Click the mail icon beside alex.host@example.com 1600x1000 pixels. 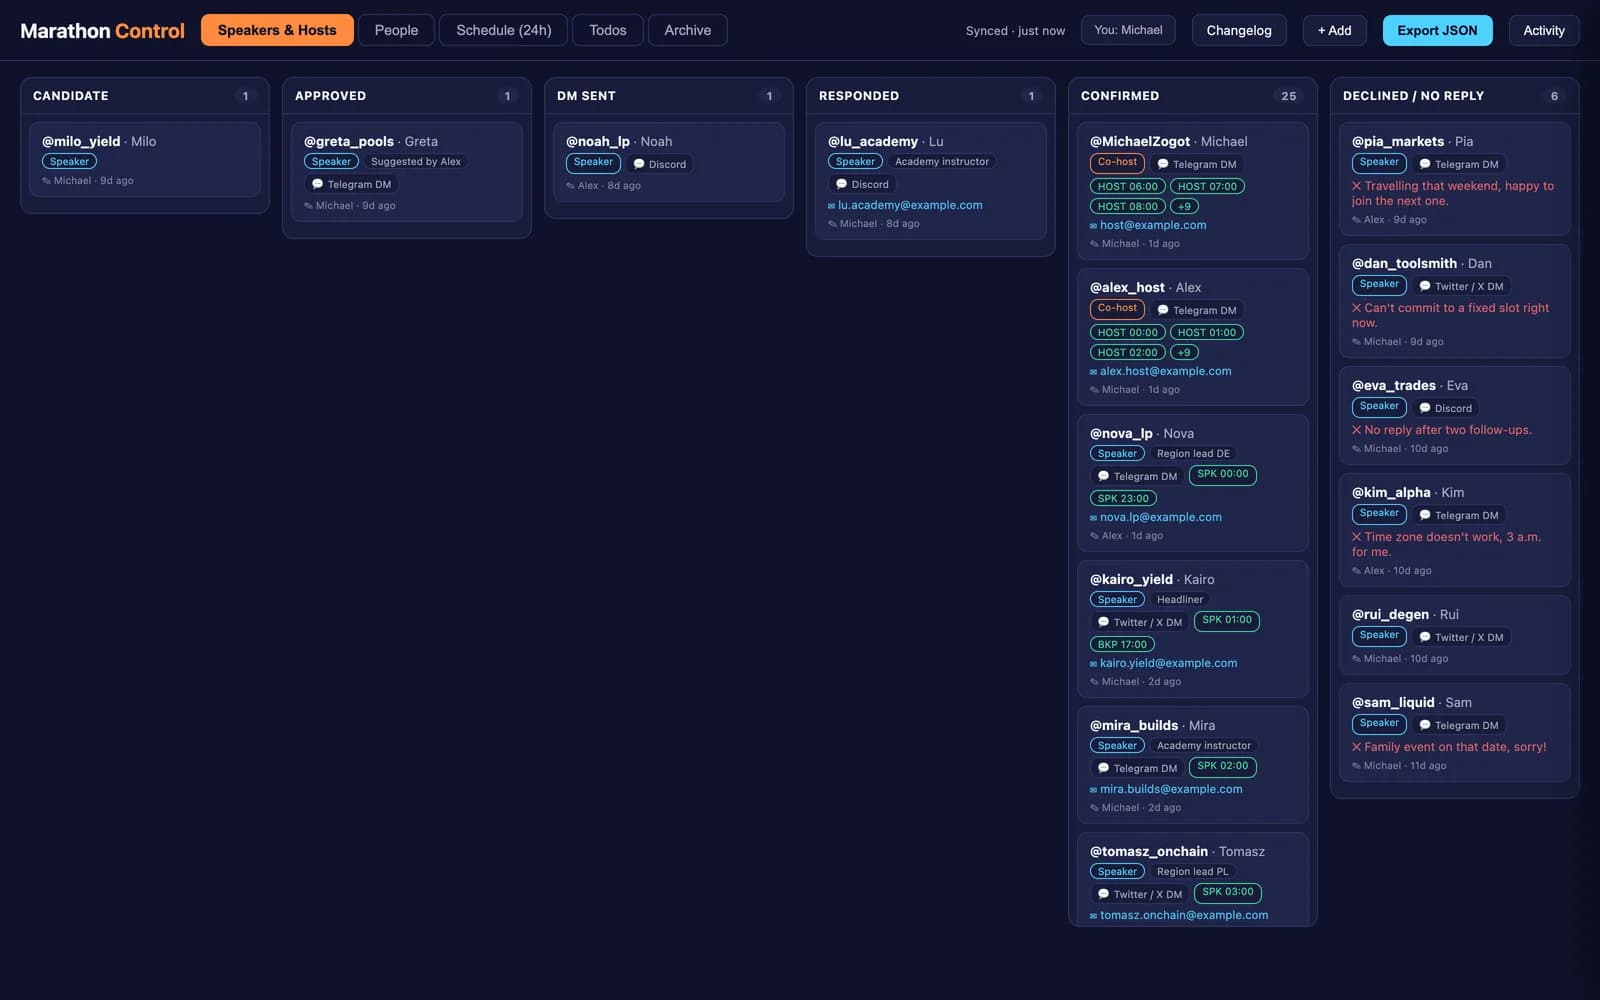tap(1093, 372)
